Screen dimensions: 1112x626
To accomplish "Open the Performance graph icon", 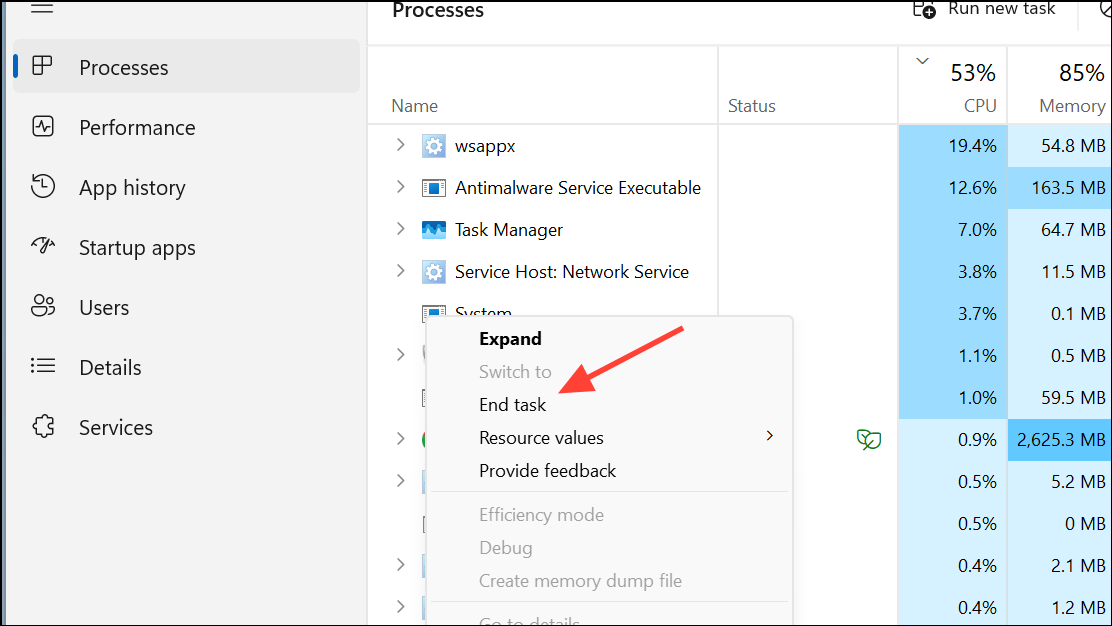I will tap(42, 127).
